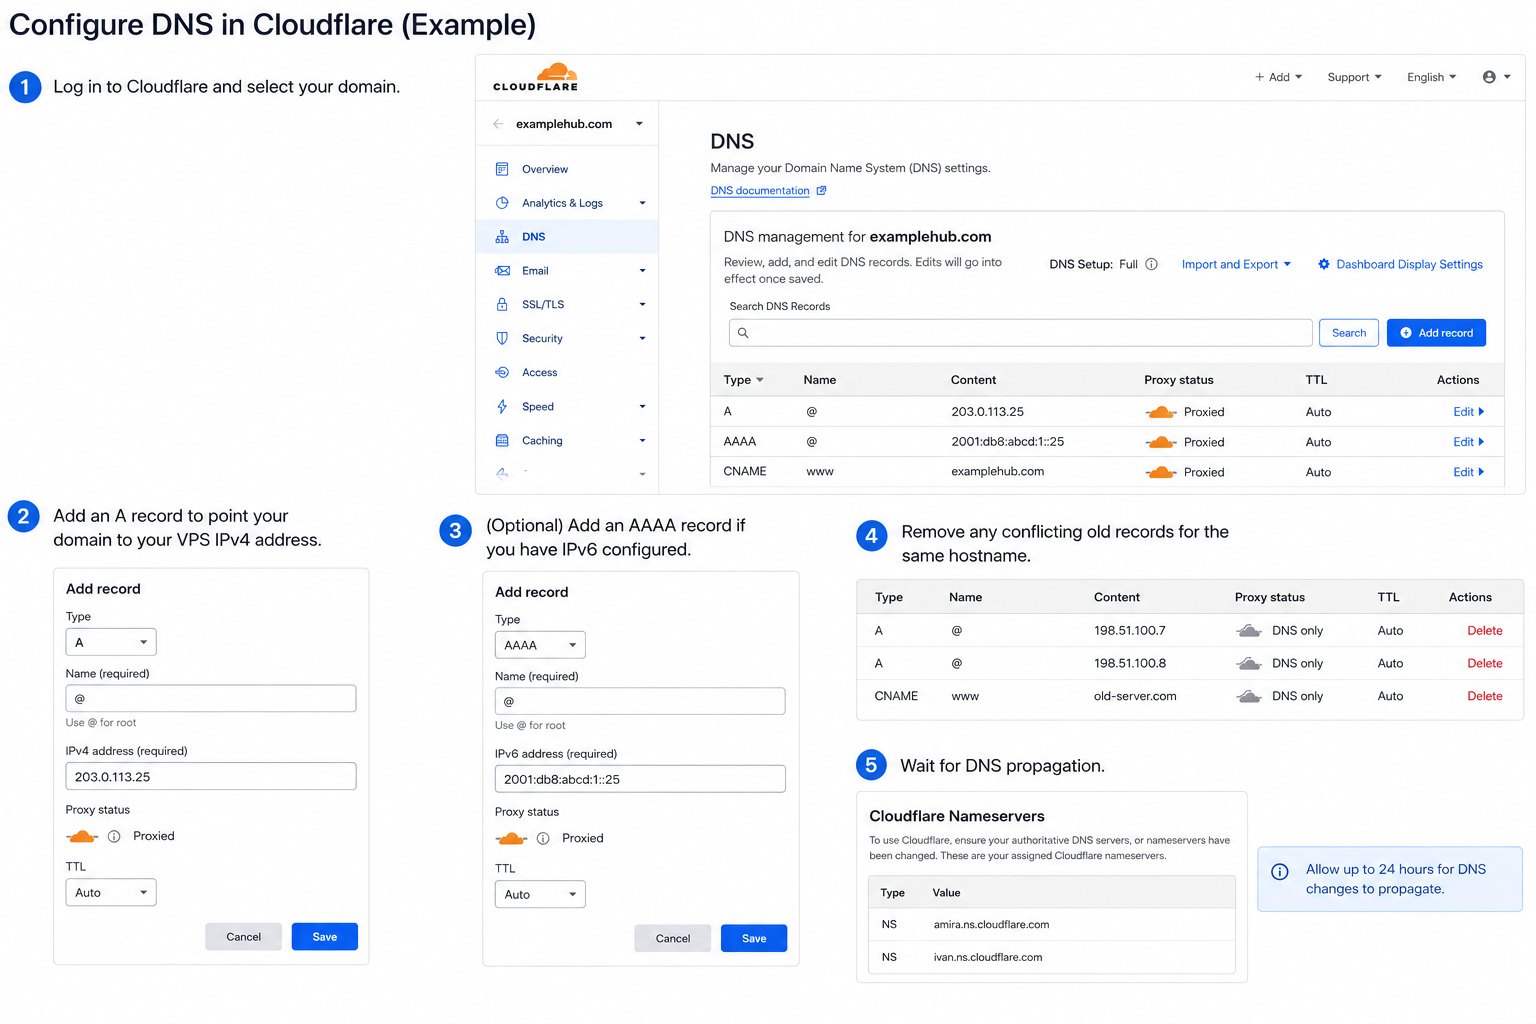
Task: Open Import and Export dropdown
Action: coord(1236,264)
